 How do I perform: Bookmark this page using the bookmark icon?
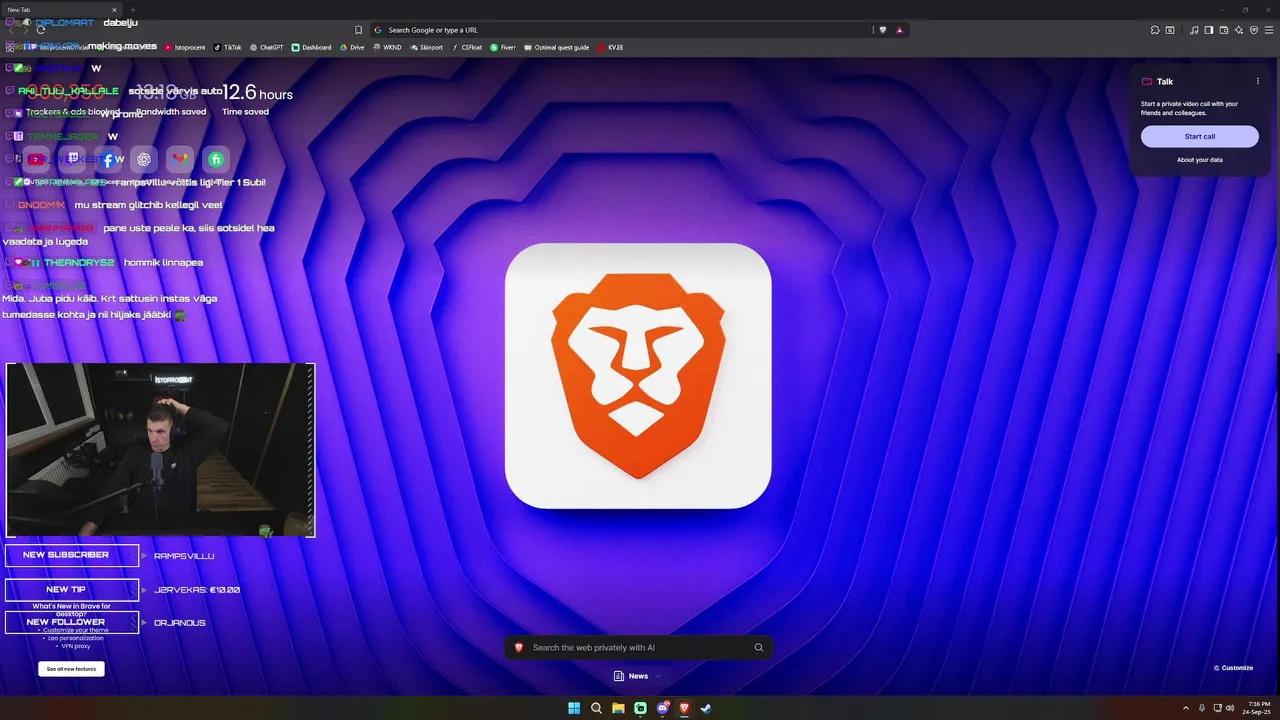359,30
